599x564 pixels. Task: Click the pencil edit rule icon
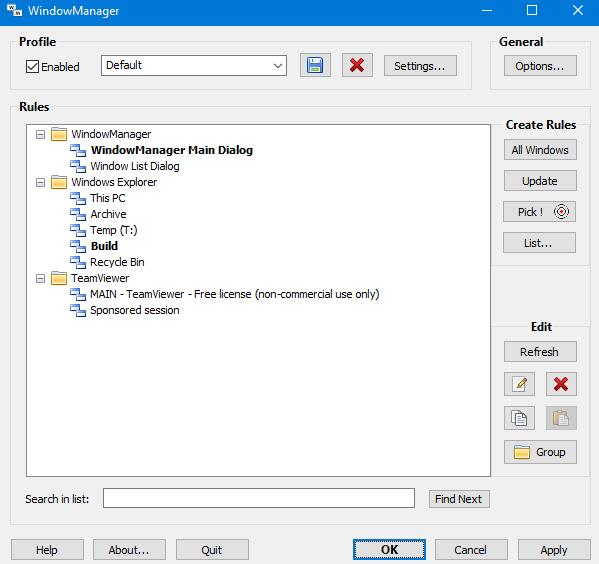[519, 384]
